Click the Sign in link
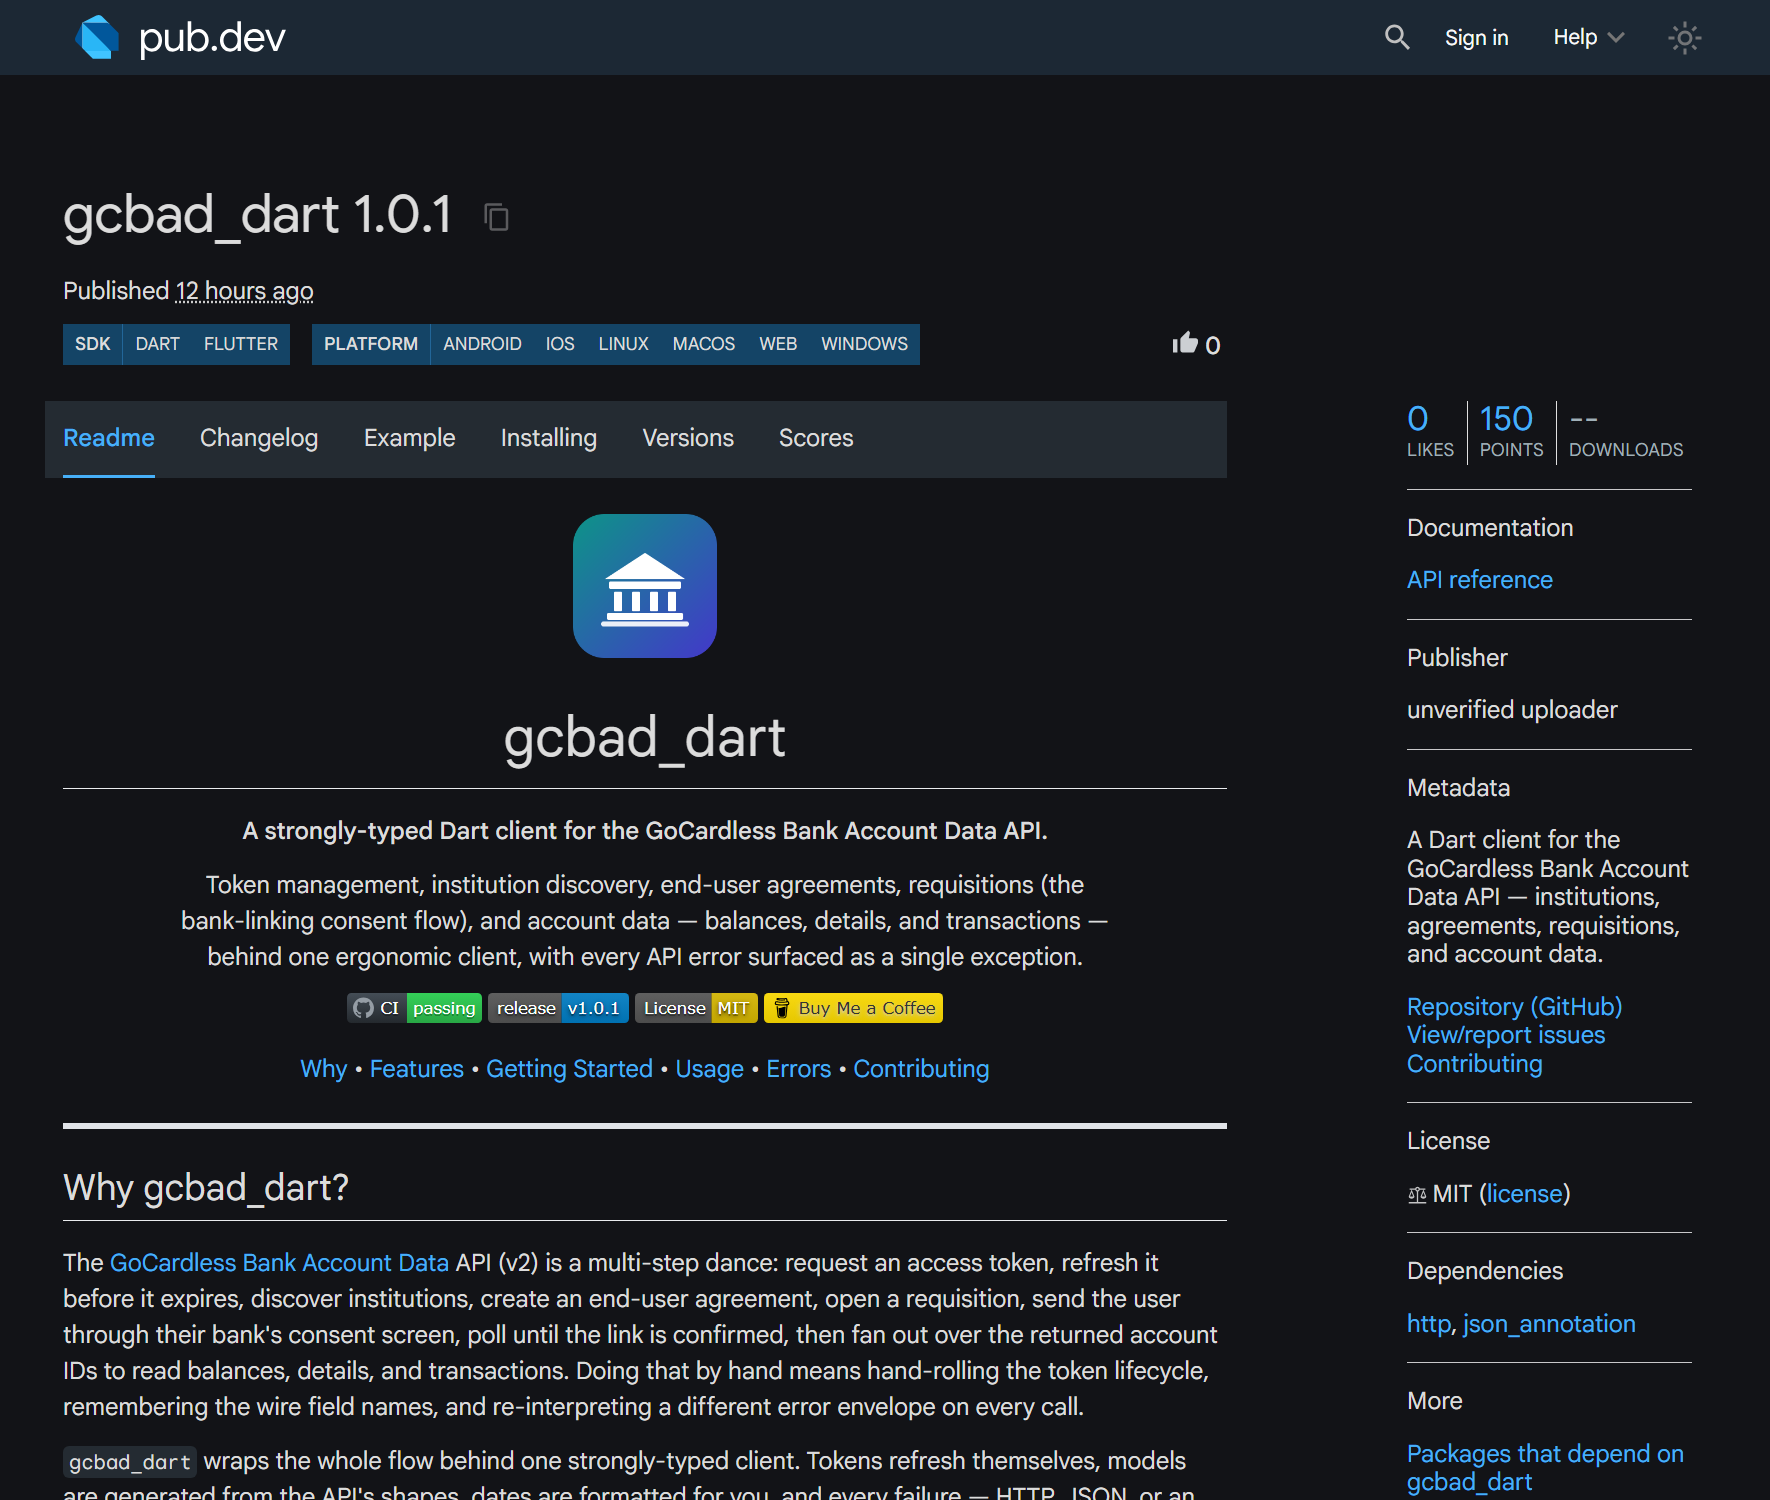The width and height of the screenshot is (1770, 1500). pyautogui.click(x=1476, y=37)
